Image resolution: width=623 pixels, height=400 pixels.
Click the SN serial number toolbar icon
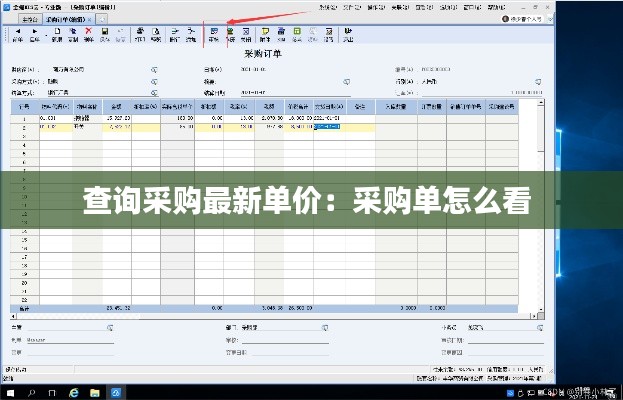tap(281, 35)
